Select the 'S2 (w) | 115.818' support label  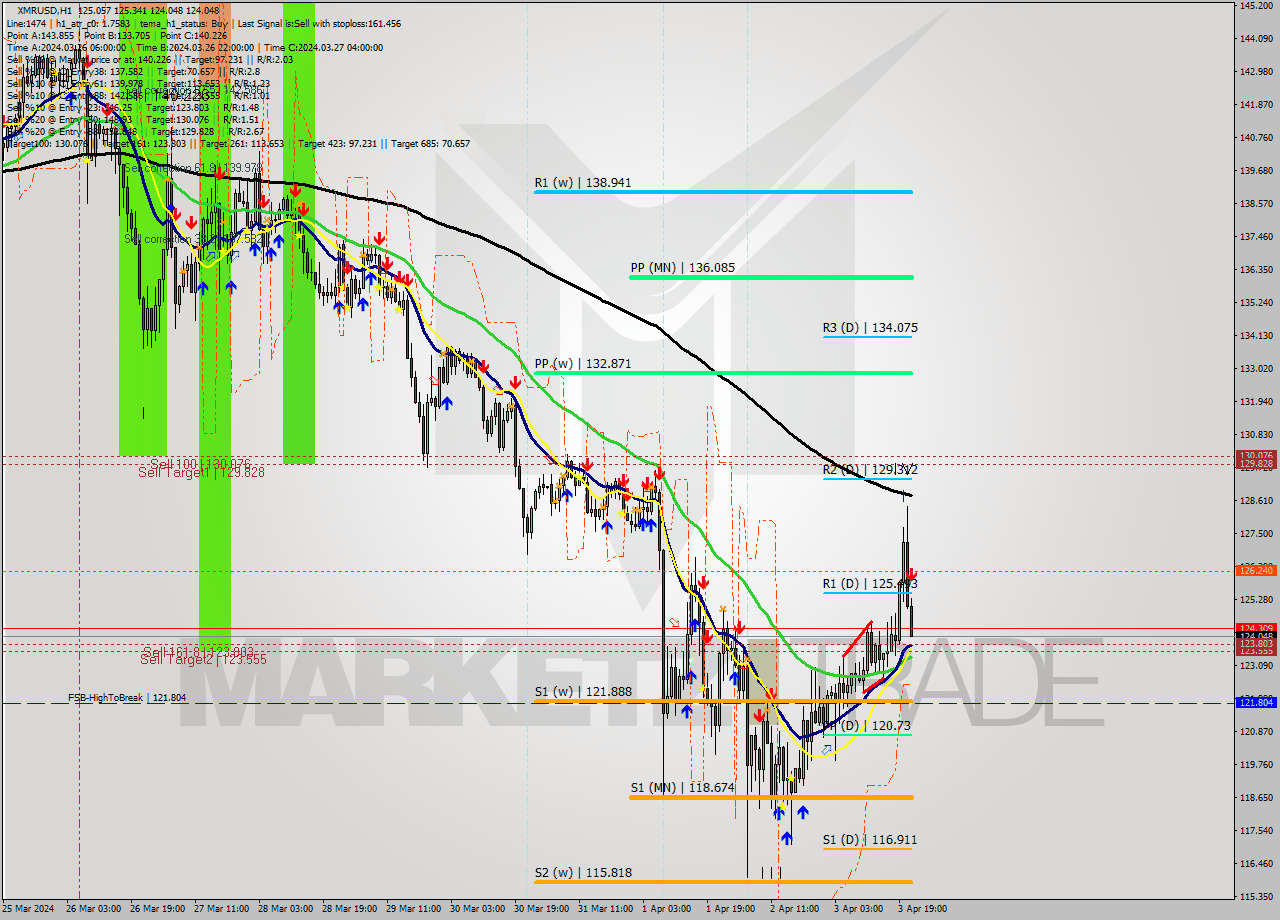pos(582,873)
